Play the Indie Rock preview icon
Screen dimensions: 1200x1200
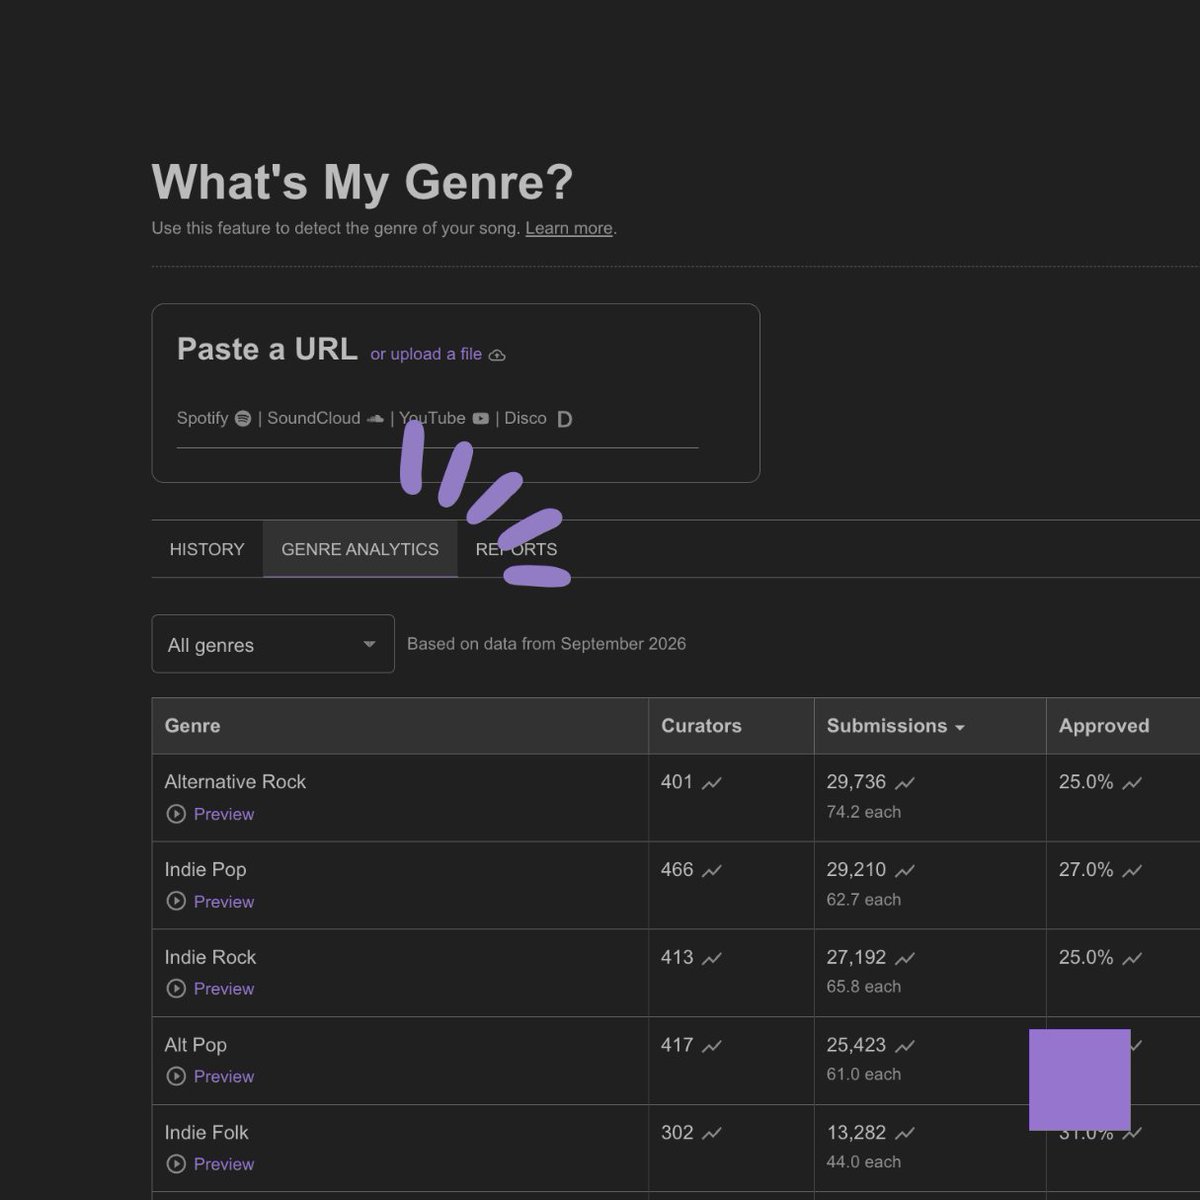click(x=176, y=988)
